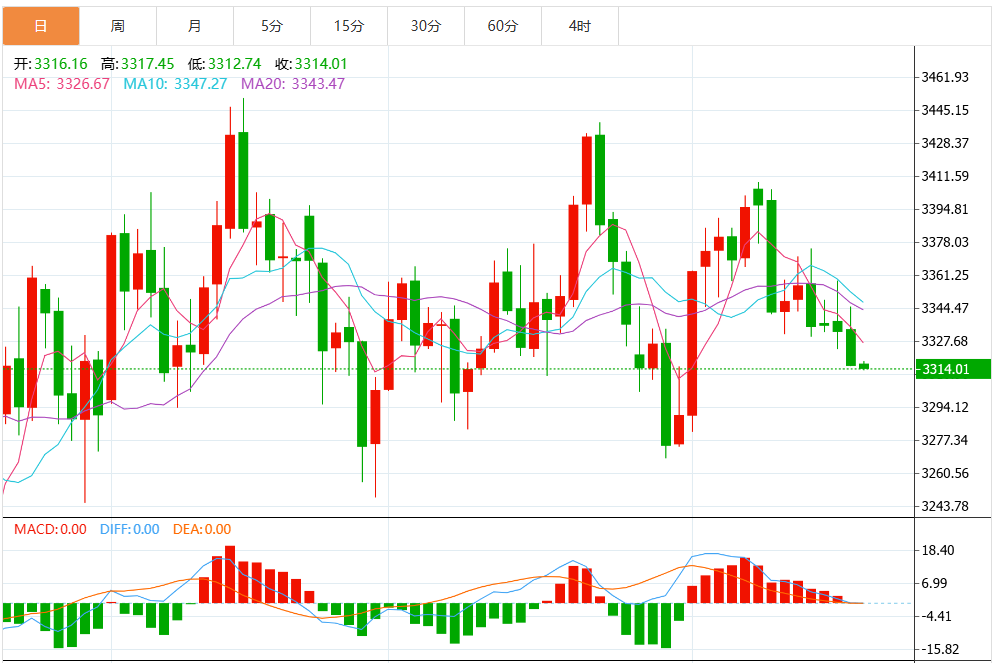
Task: Click the 3260.56 price axis label
Action: tap(945, 474)
